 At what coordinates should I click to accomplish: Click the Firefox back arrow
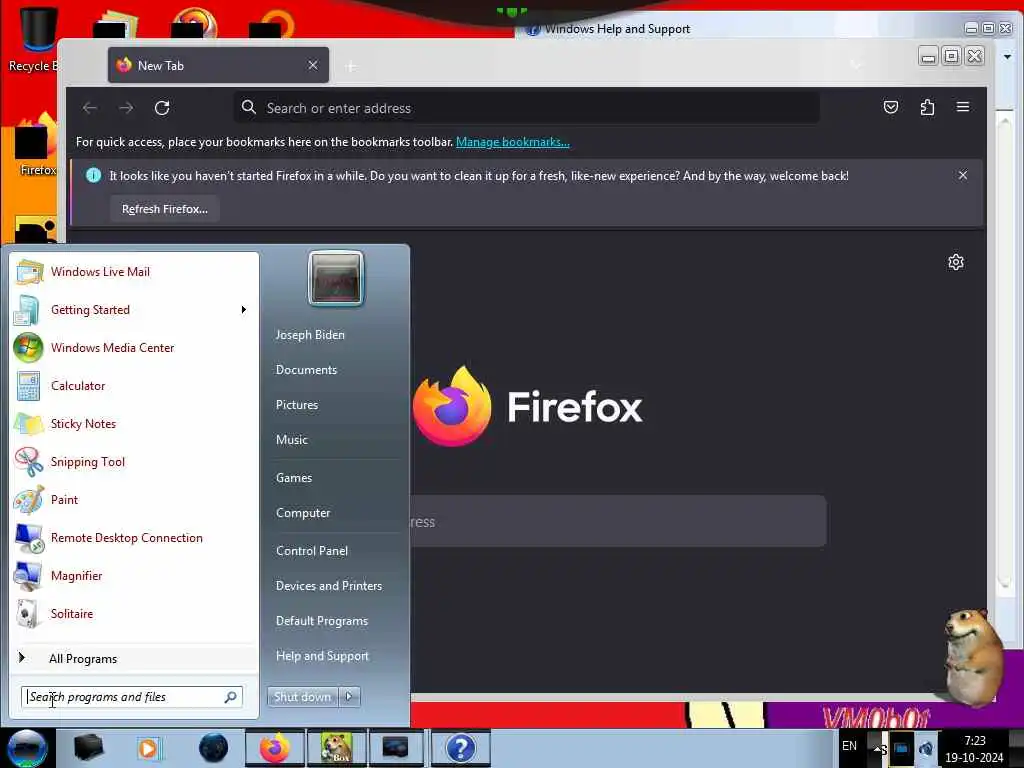[x=90, y=108]
